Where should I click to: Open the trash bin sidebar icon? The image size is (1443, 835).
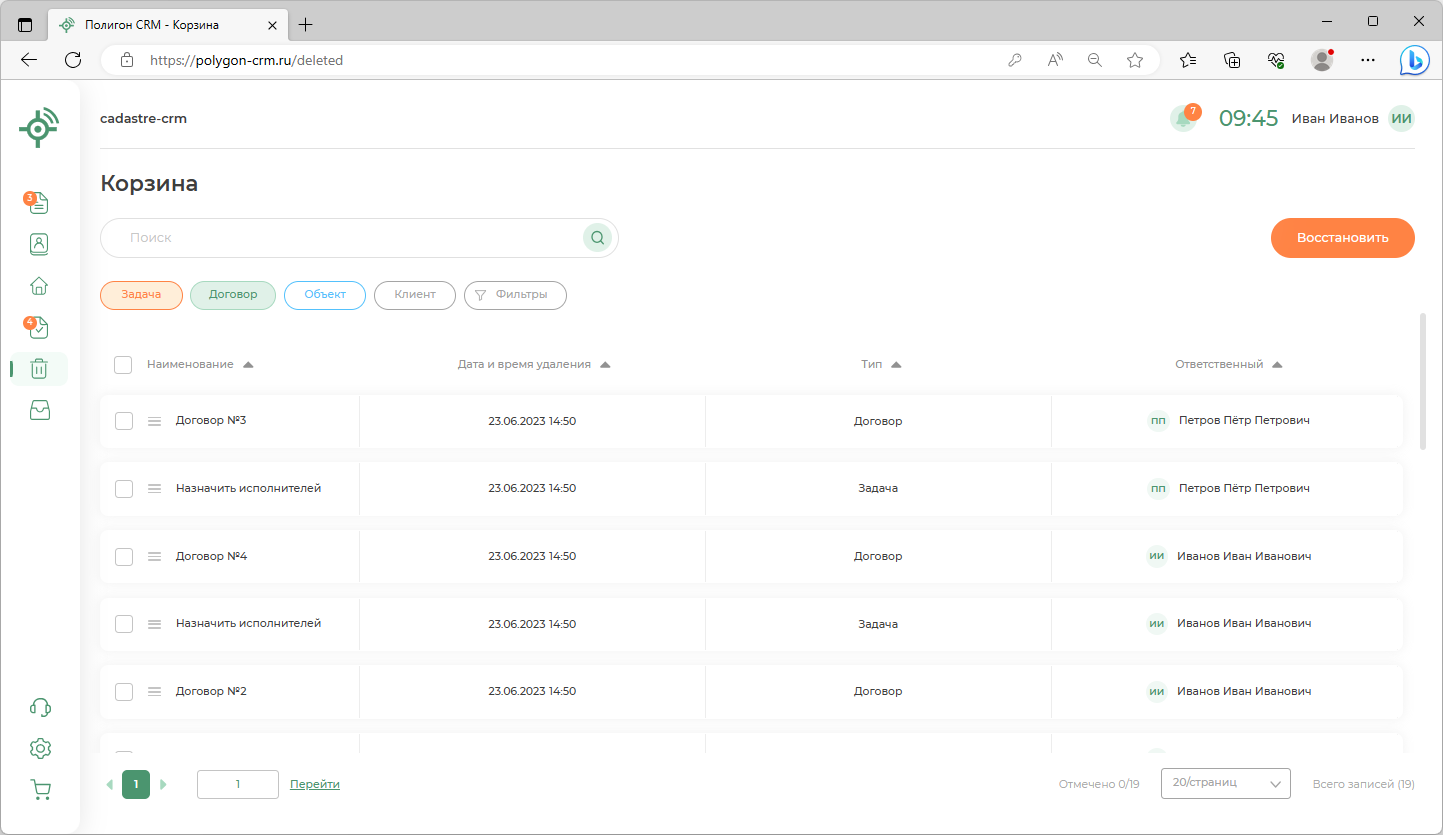[39, 369]
